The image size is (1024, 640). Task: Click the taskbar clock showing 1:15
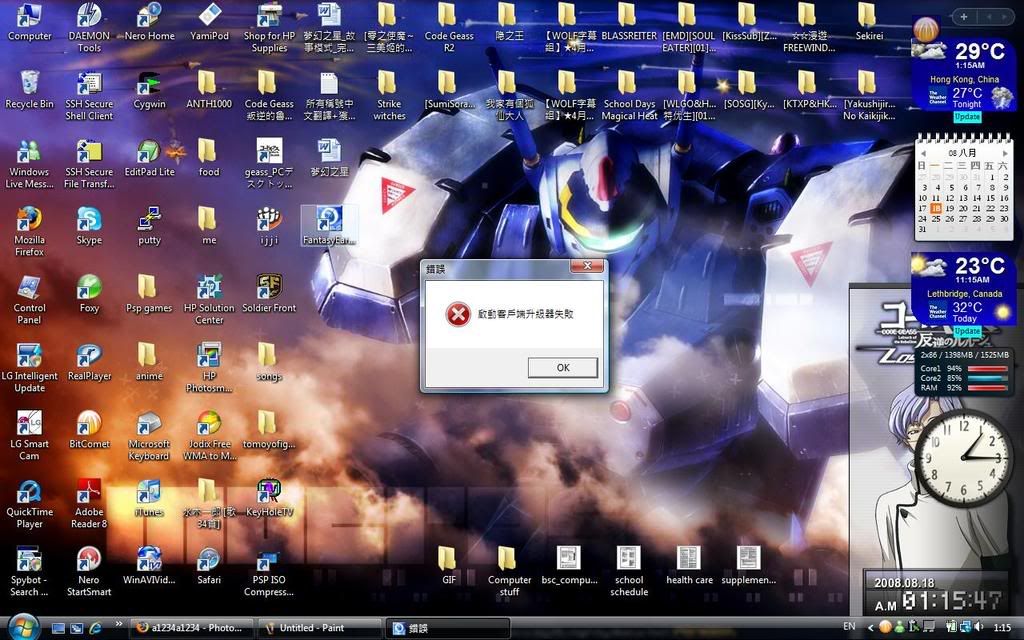(1001, 627)
